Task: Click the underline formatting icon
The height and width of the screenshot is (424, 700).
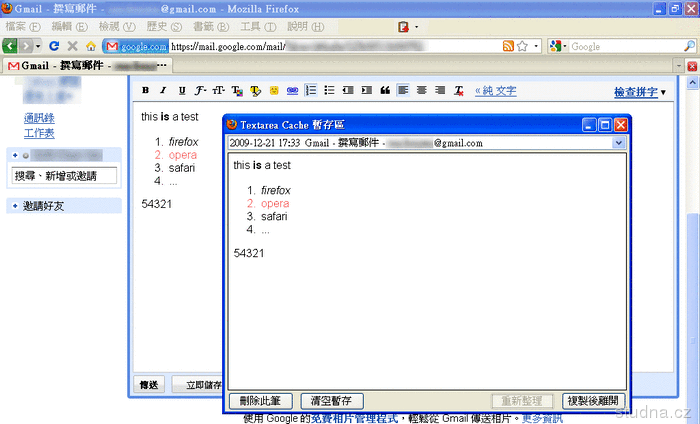Action: (x=183, y=91)
